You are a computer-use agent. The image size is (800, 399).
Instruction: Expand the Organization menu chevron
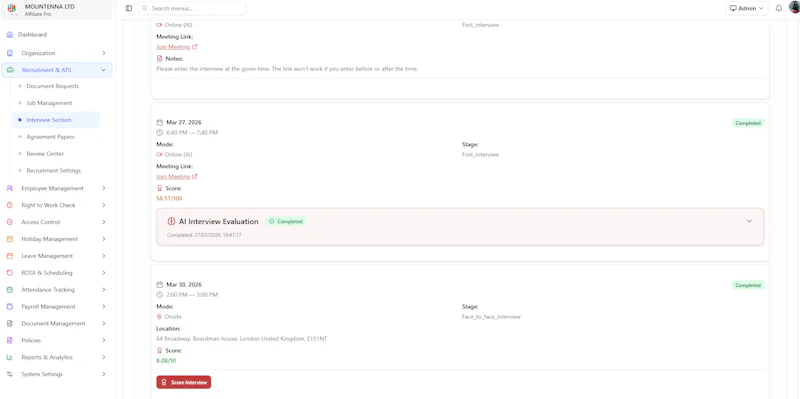point(104,53)
